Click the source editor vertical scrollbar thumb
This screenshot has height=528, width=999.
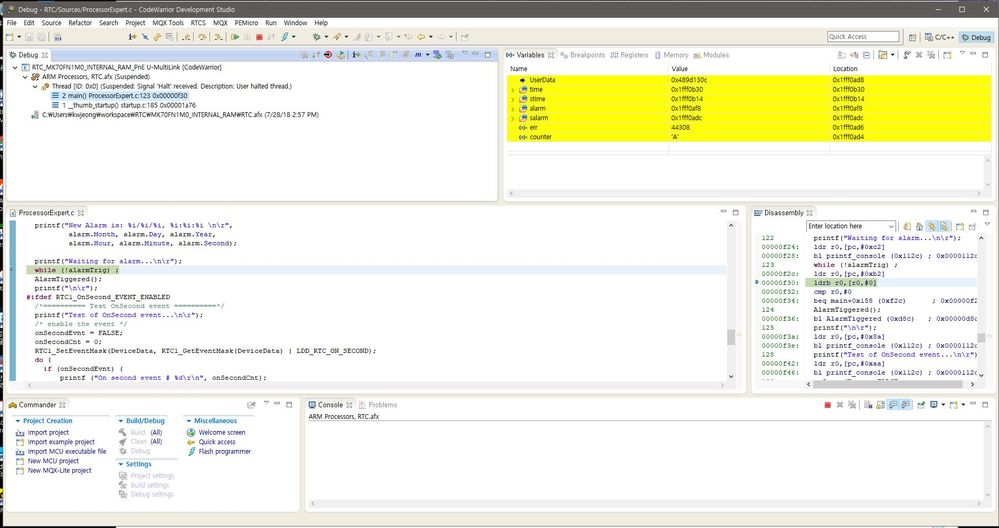[731, 337]
